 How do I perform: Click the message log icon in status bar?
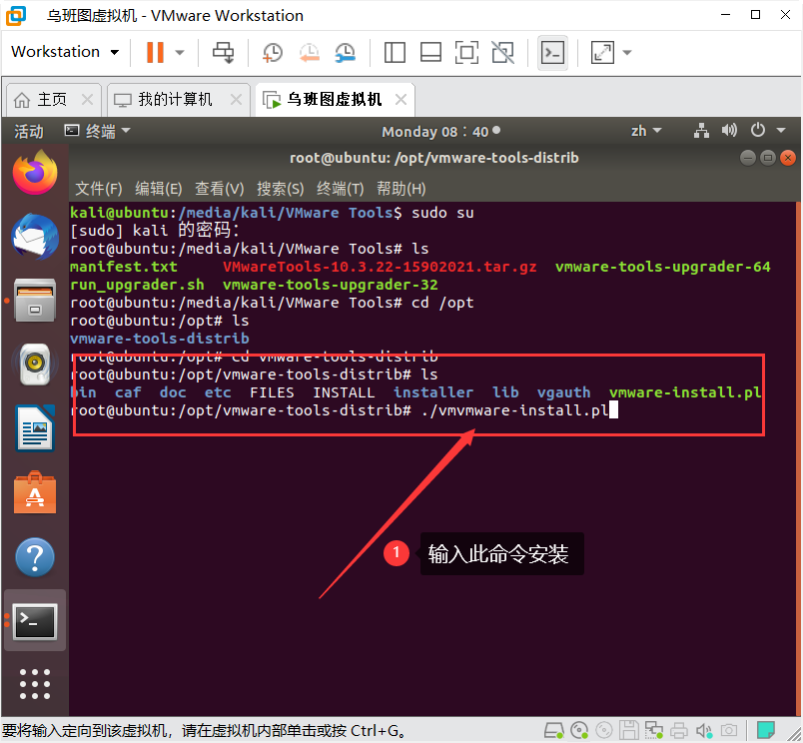point(766,729)
